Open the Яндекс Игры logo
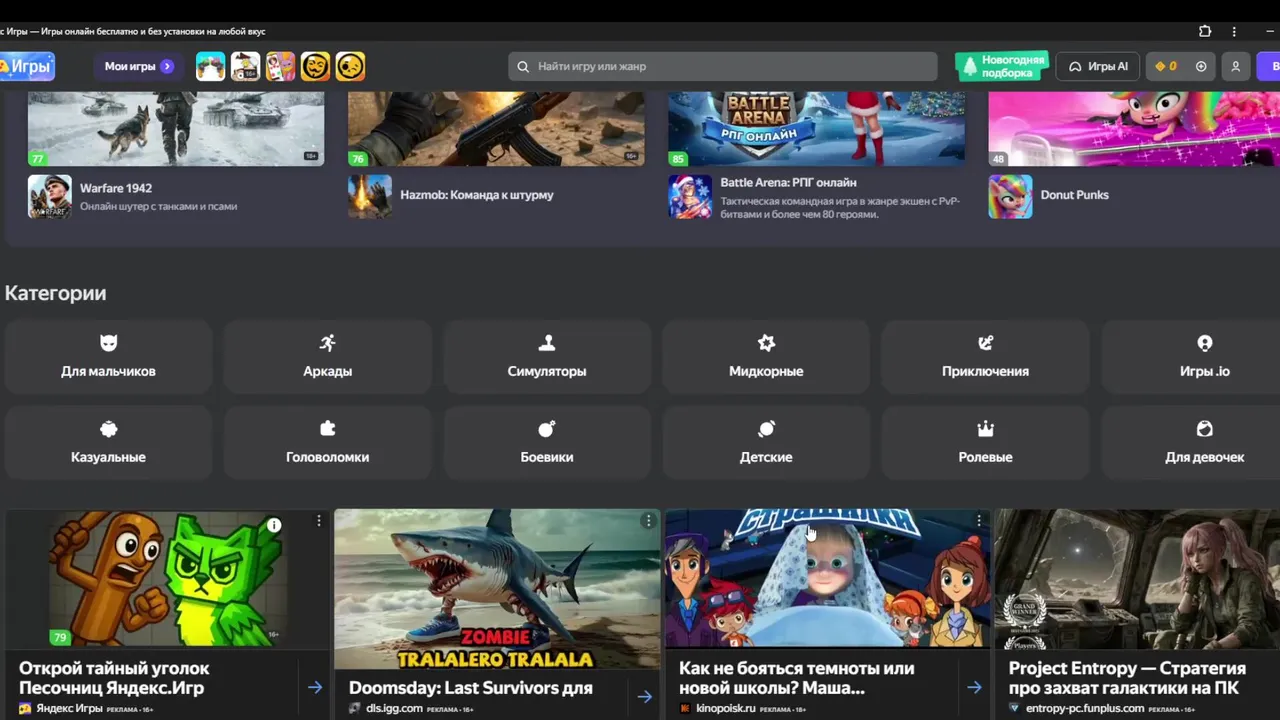Viewport: 1280px width, 720px height. (x=26, y=66)
